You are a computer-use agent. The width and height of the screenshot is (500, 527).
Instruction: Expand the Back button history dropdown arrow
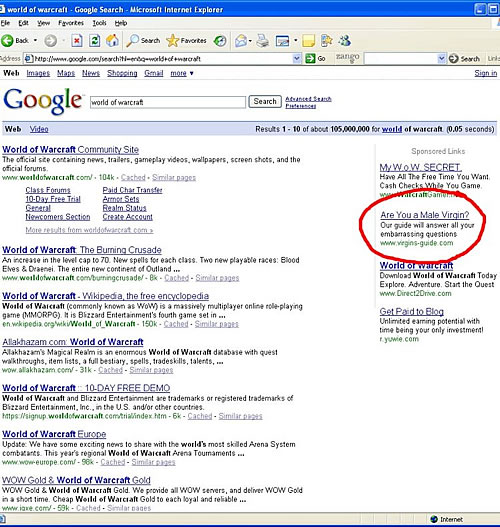(x=35, y=41)
